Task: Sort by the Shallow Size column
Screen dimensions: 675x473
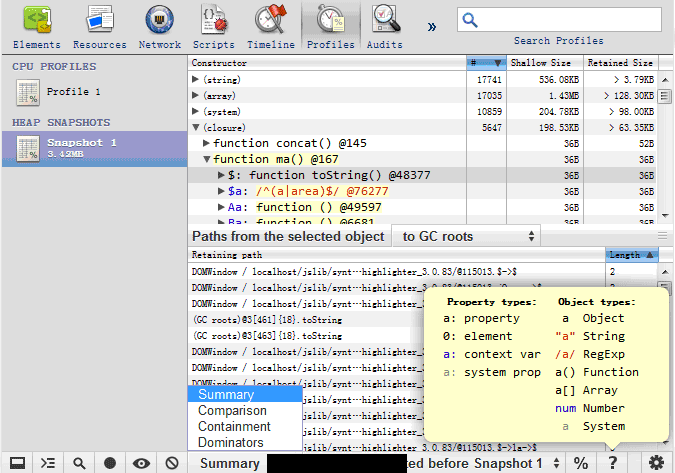Action: [x=545, y=63]
